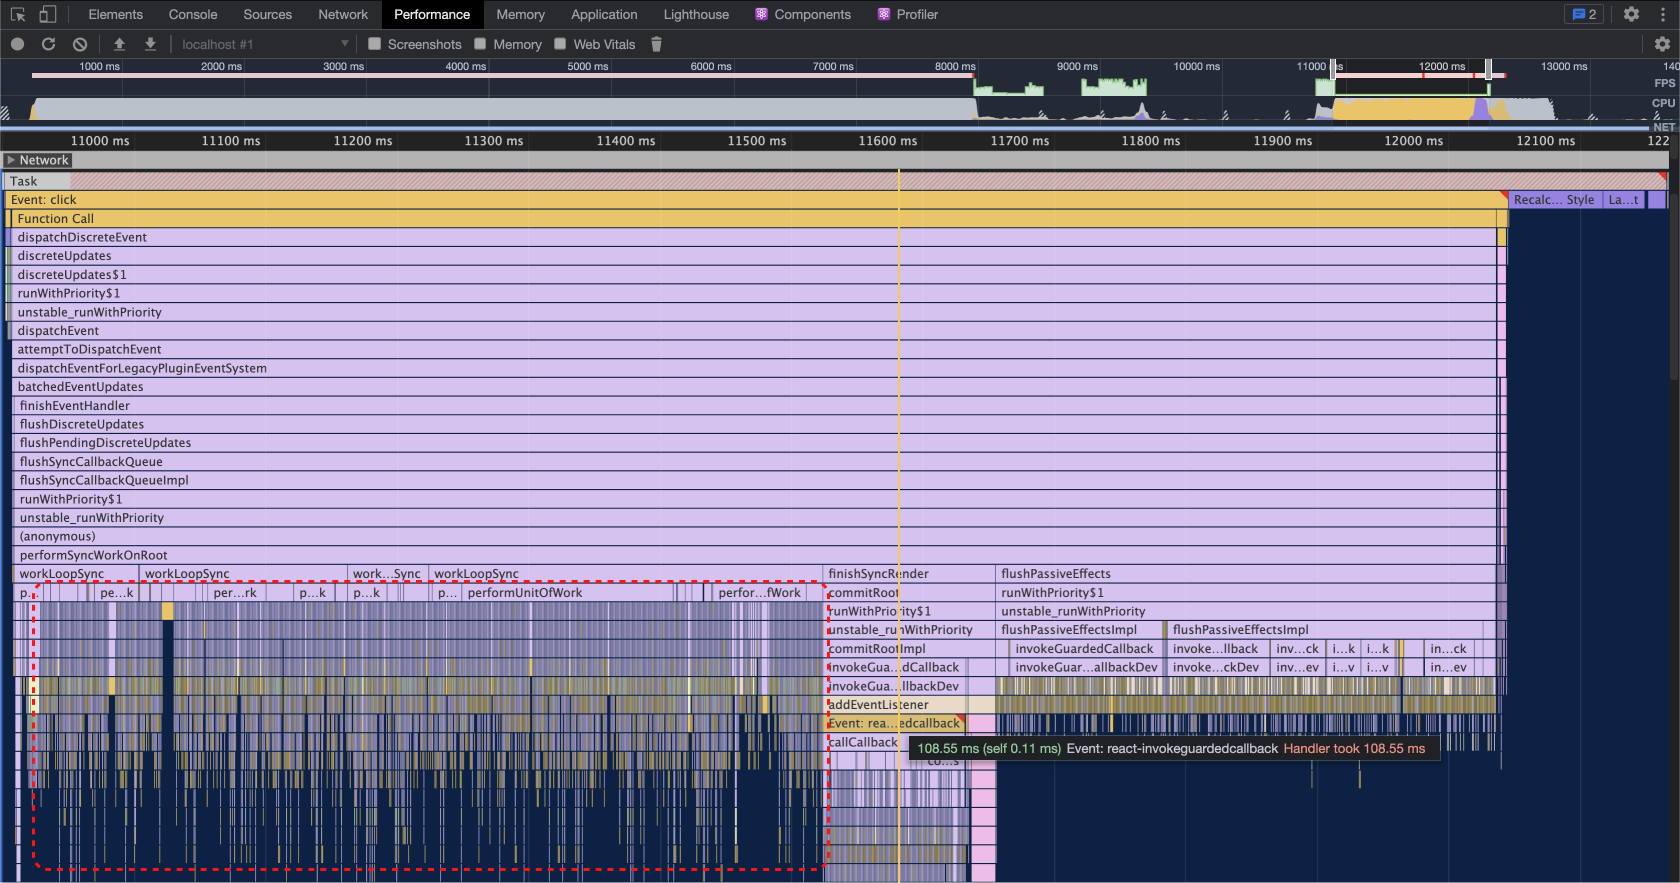Click the reload and profile icon
This screenshot has width=1680, height=883.
pyautogui.click(x=48, y=44)
